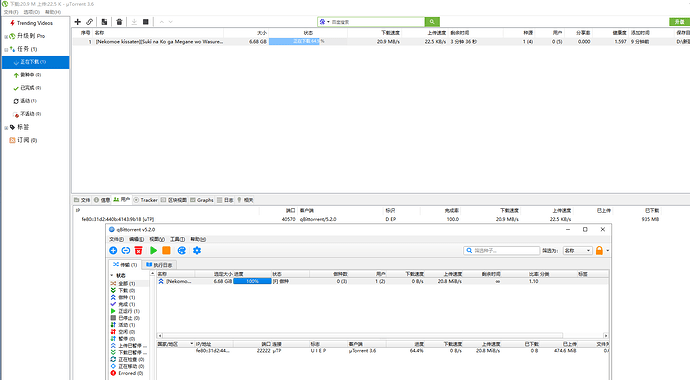Click the Move Up Queue arrow in uTorrent
Image resolution: width=690 pixels, height=380 pixels.
pos(161,22)
